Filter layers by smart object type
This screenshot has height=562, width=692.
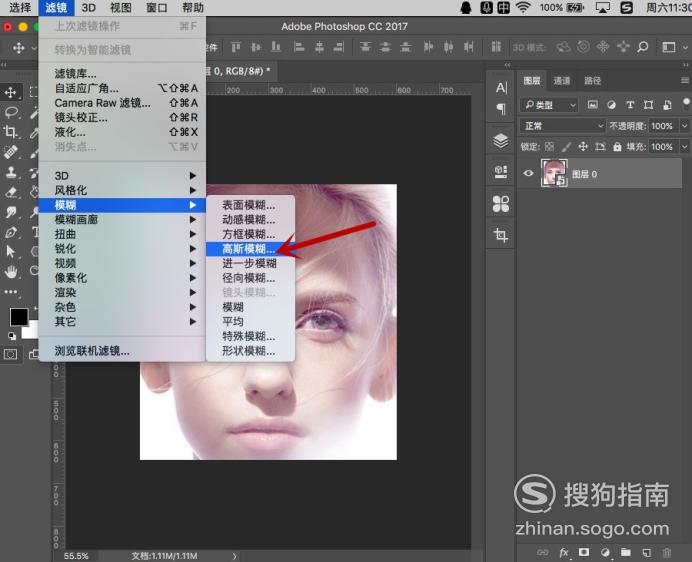click(x=667, y=105)
